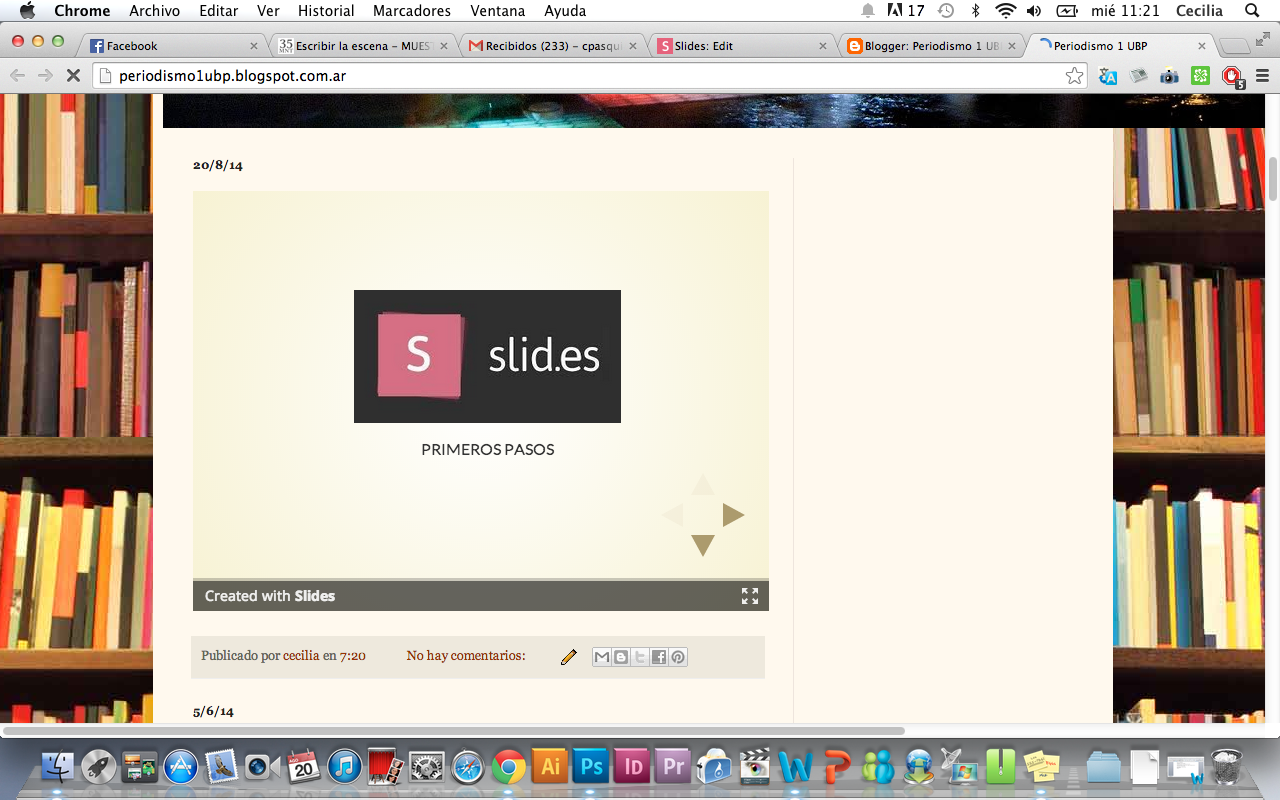The height and width of the screenshot is (800, 1280).
Task: Open the Ventana menu
Action: point(497,11)
